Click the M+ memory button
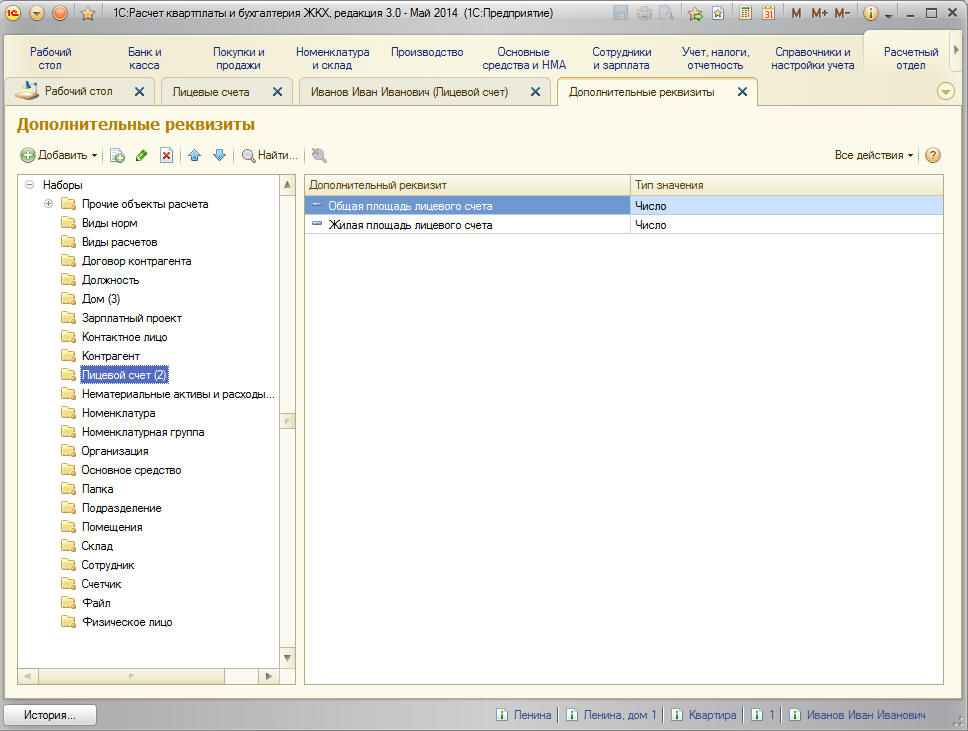The height and width of the screenshot is (731, 968). coord(819,13)
